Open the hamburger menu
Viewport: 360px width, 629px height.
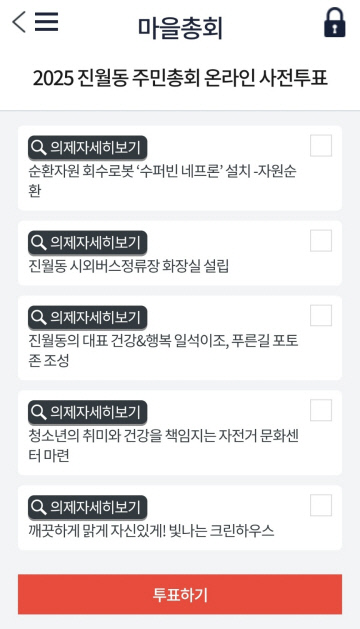pos(47,22)
